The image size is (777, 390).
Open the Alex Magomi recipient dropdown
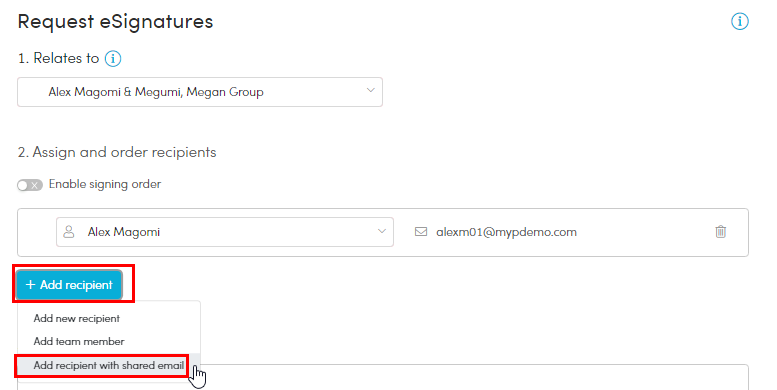(x=225, y=231)
